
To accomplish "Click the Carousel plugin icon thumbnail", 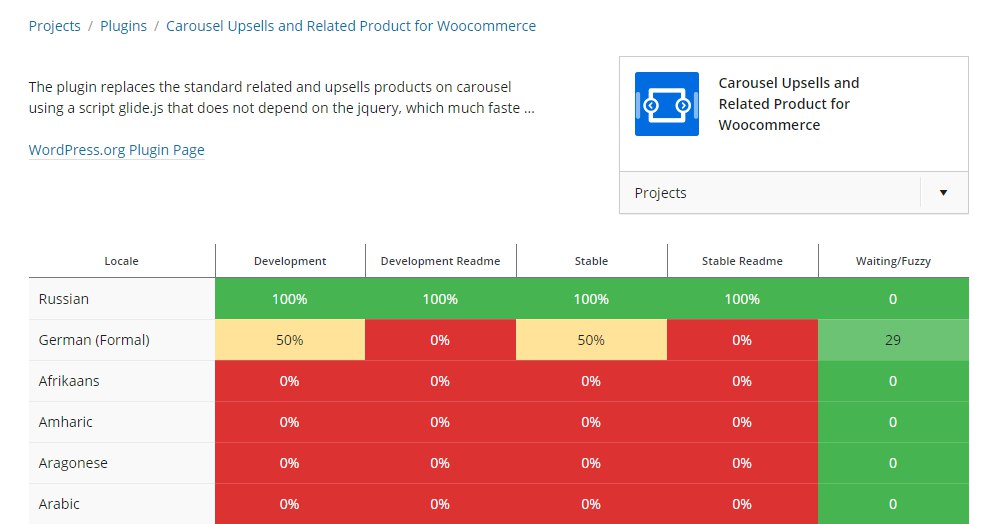I will (x=666, y=104).
